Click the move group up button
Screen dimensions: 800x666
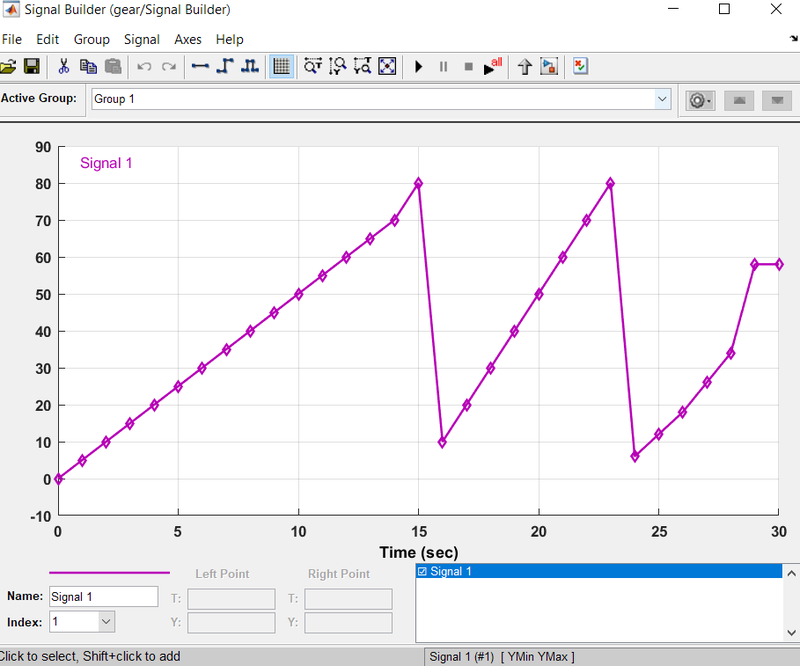739,100
